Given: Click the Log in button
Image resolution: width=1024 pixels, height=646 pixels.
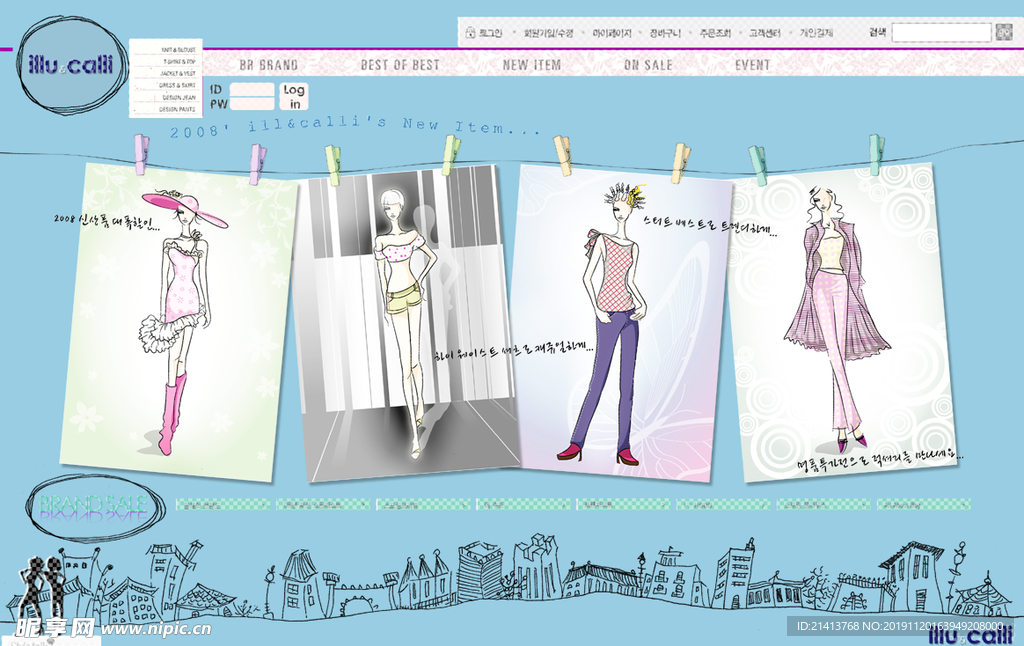Looking at the screenshot, I should tap(294, 96).
